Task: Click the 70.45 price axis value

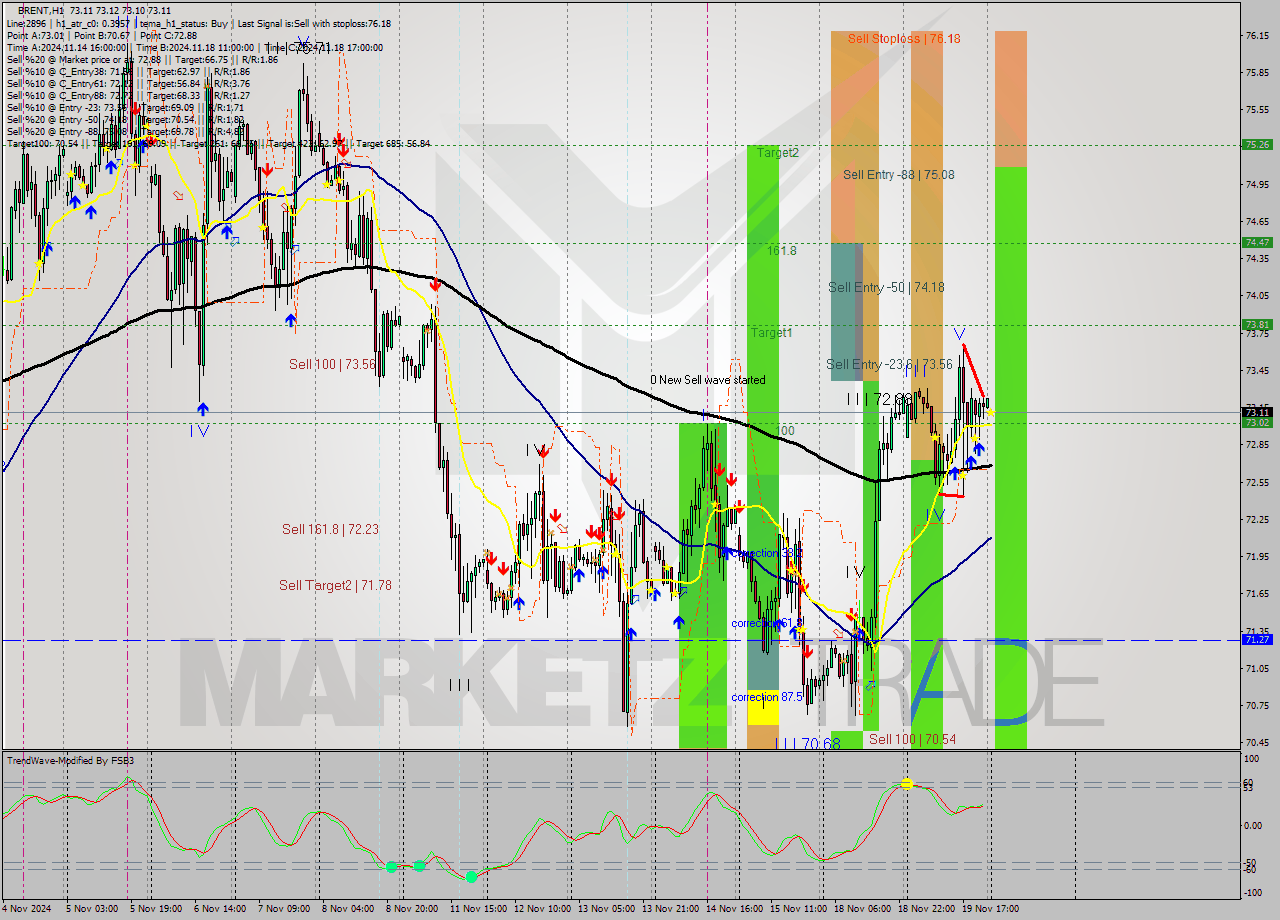Action: pos(1257,742)
